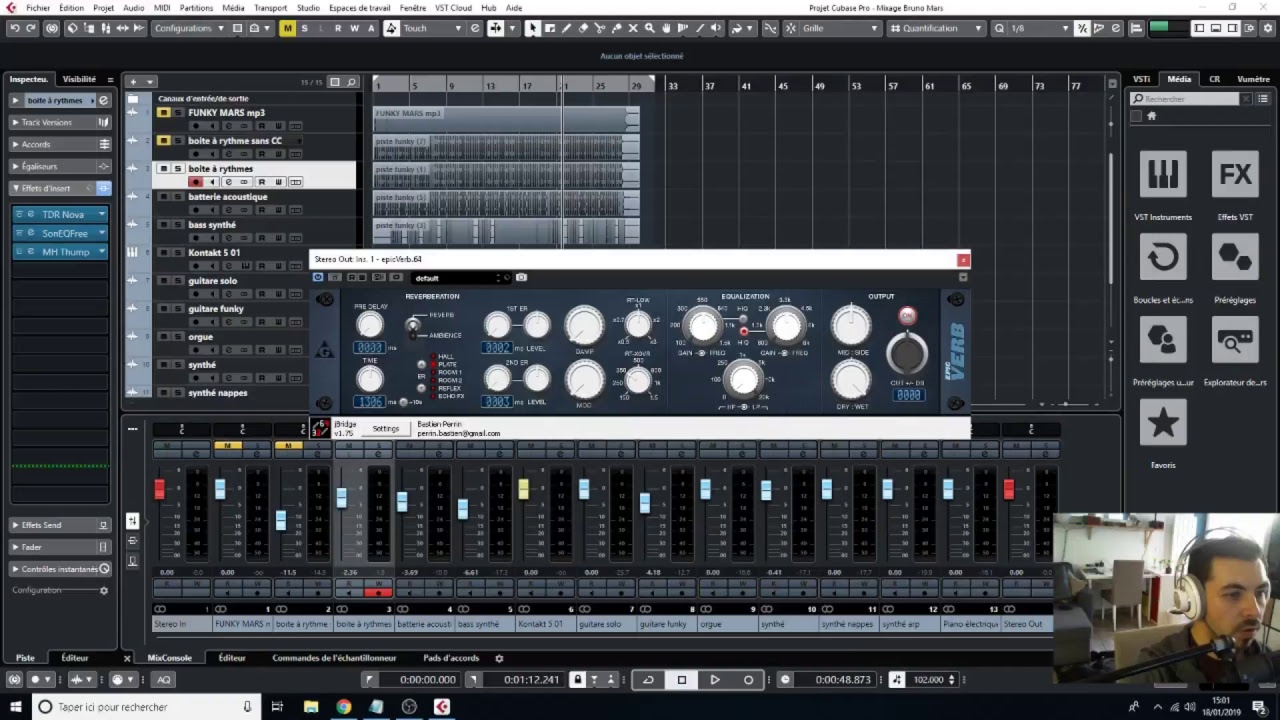Image resolution: width=1280 pixels, height=720 pixels.
Task: Toggle global Read R automation button
Action: (x=338, y=28)
